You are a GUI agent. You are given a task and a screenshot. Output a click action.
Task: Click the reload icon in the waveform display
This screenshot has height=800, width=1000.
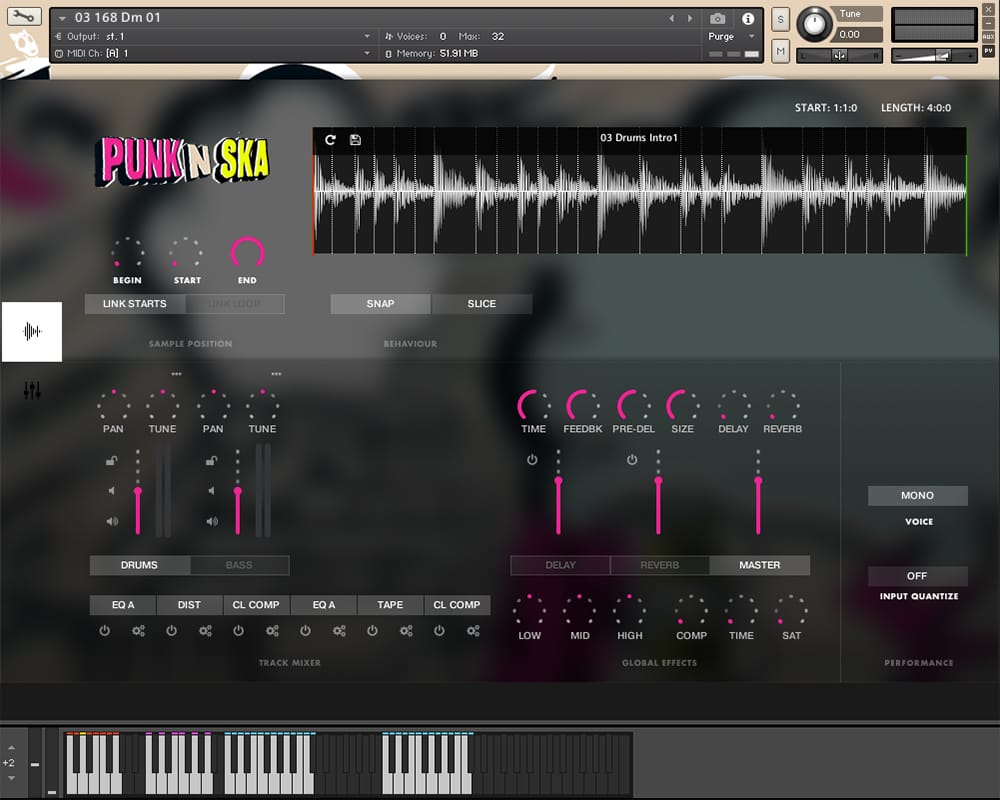click(331, 140)
